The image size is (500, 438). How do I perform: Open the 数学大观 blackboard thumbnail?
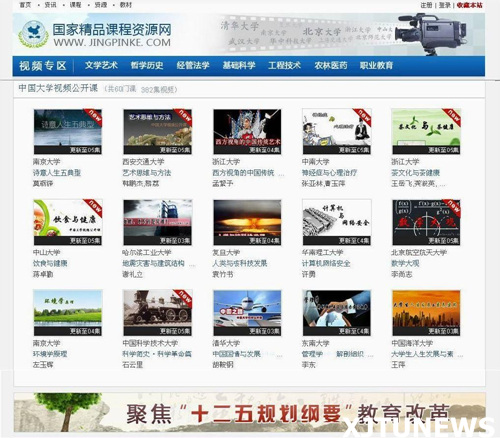coord(426,222)
